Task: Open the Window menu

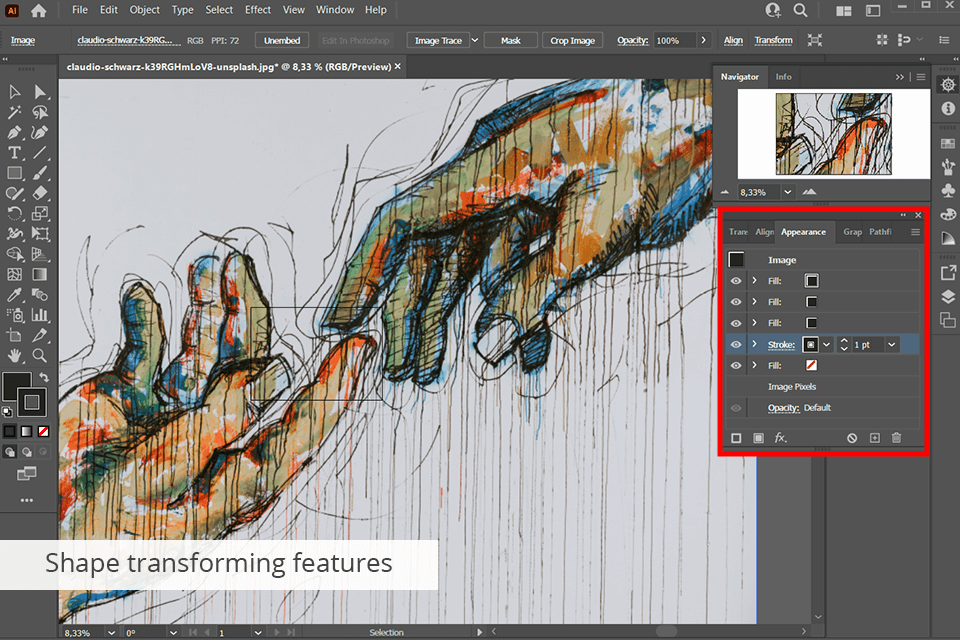Action: [x=335, y=10]
